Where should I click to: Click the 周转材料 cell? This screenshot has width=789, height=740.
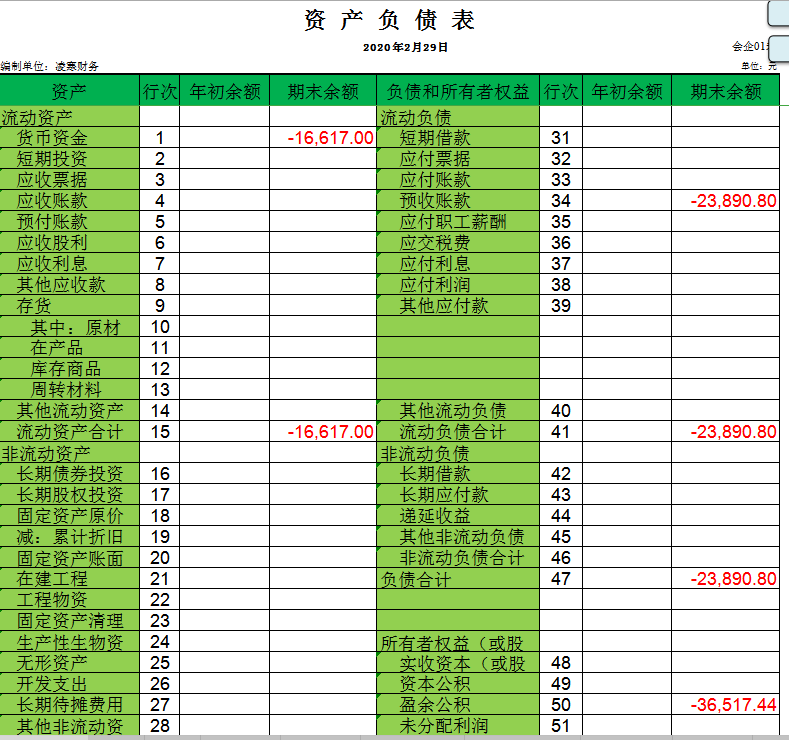(69, 390)
